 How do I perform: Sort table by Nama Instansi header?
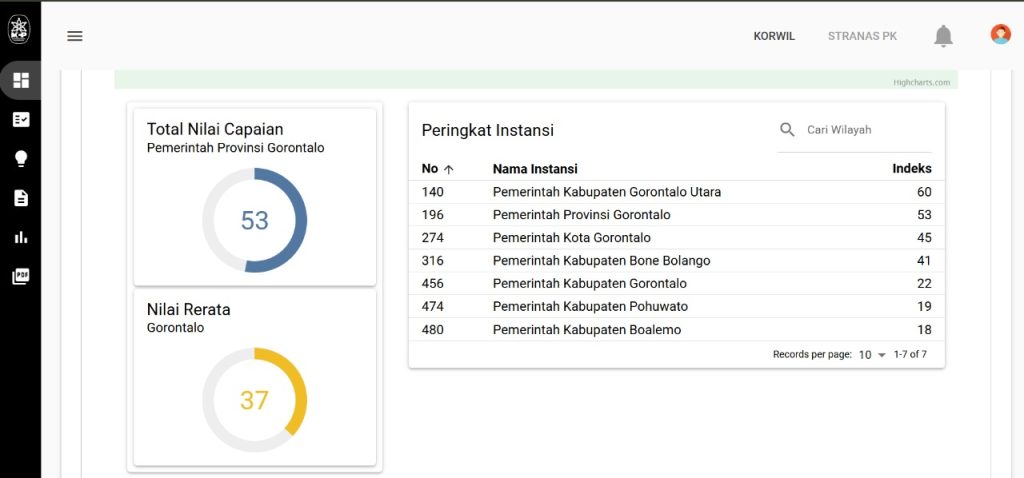click(535, 169)
